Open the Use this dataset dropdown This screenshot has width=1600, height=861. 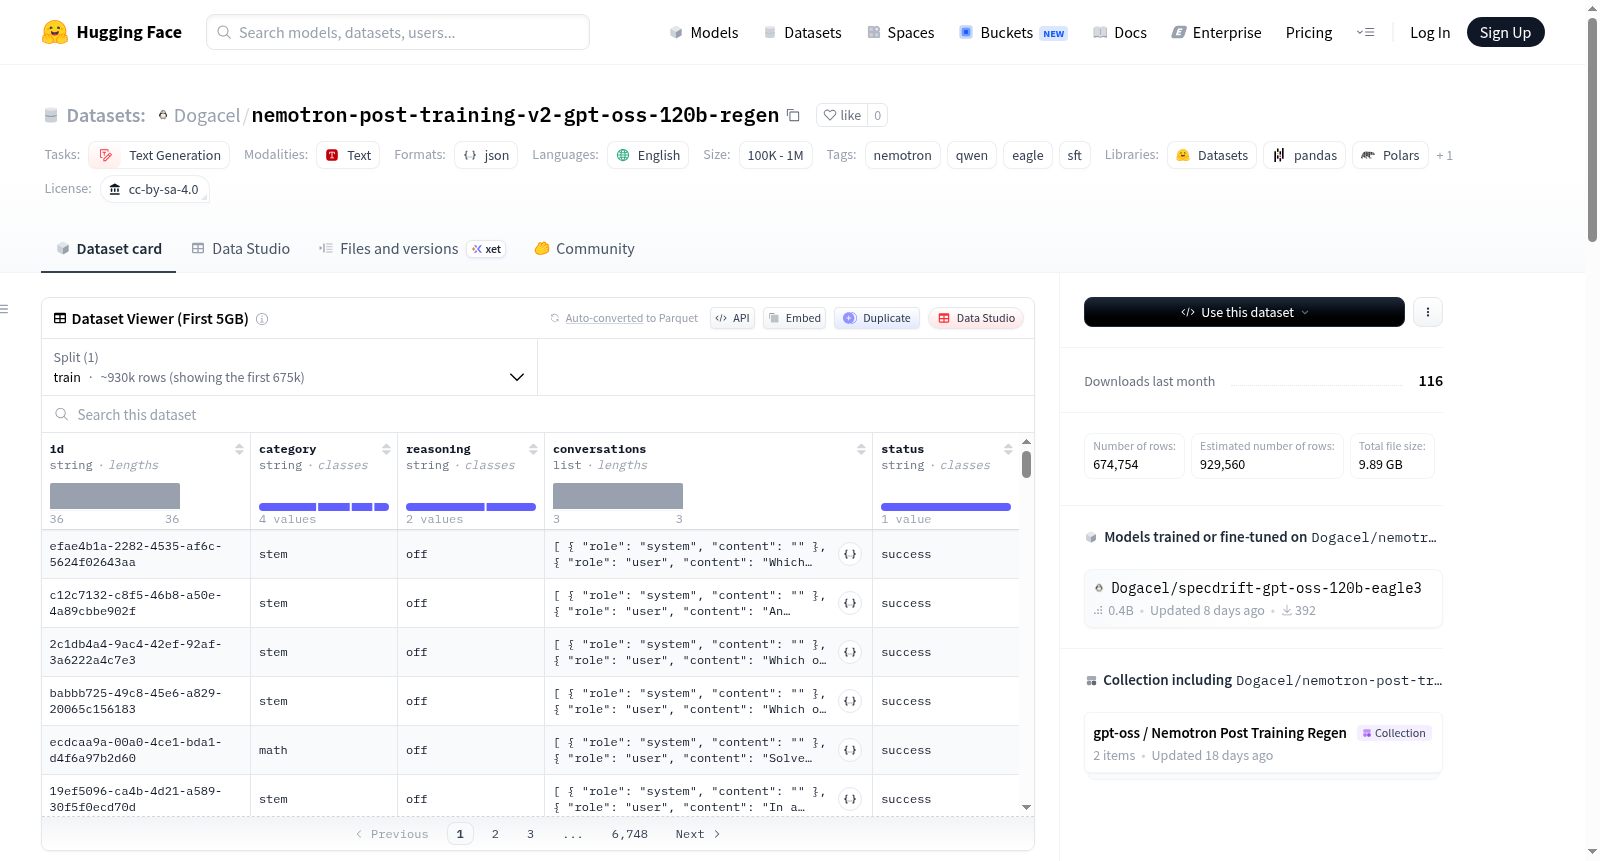click(x=1244, y=312)
